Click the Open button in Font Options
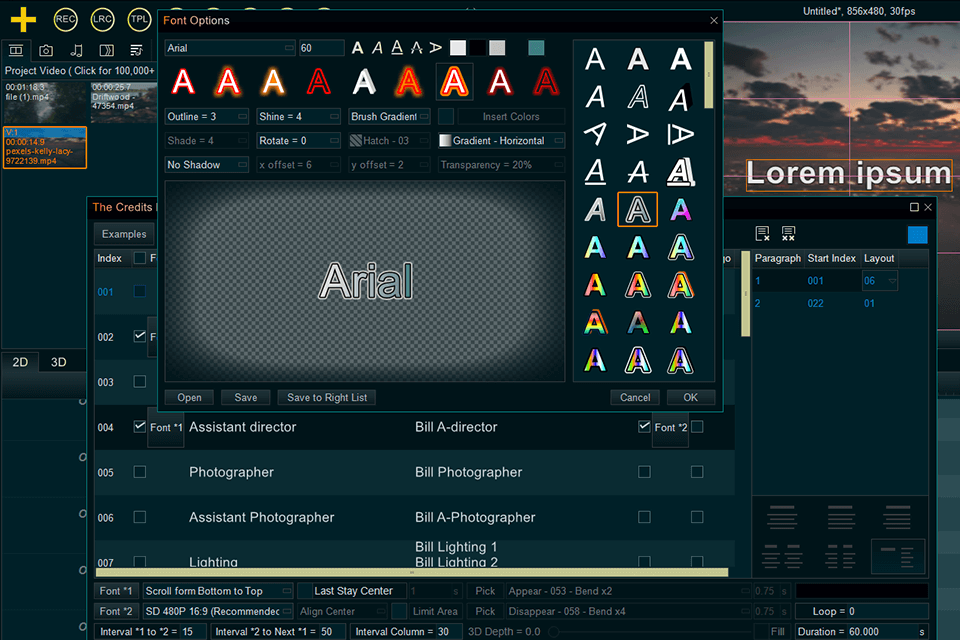 point(189,397)
